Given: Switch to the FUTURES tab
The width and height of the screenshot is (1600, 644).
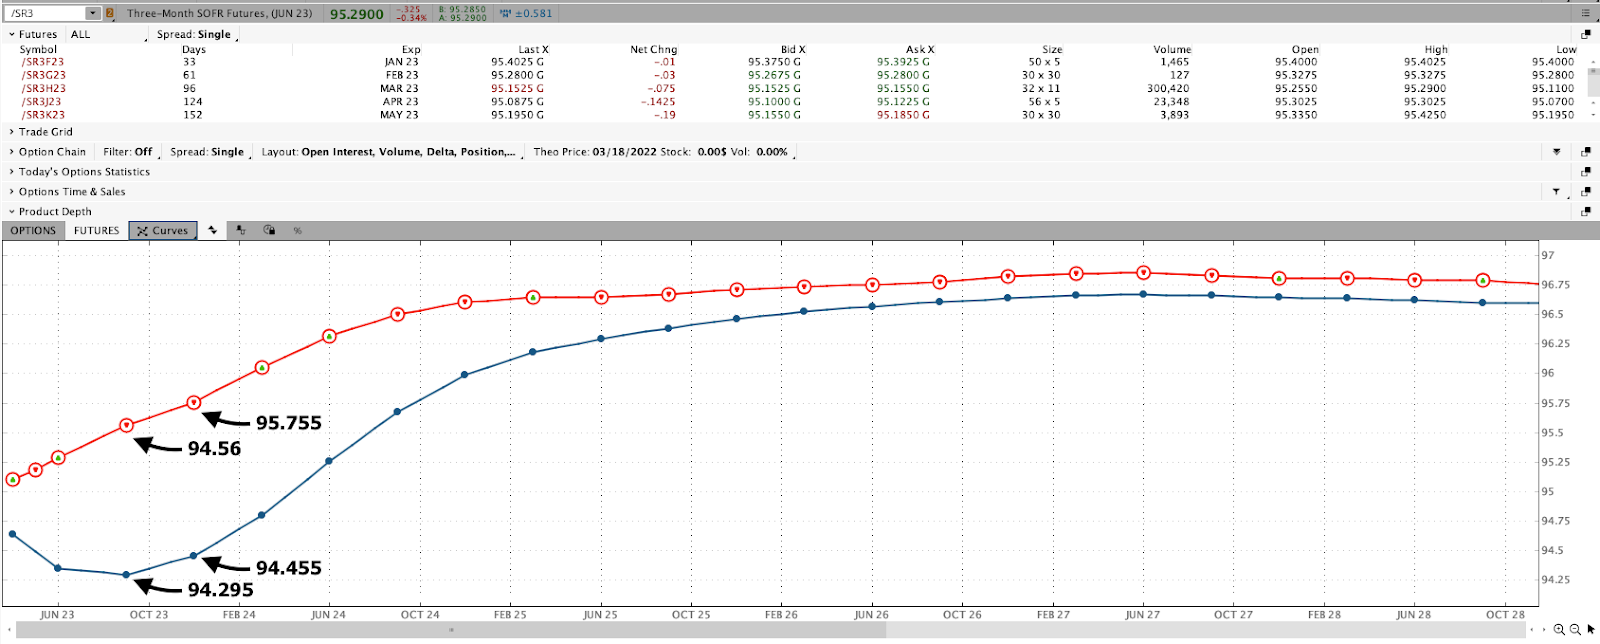Looking at the screenshot, I should tap(96, 231).
